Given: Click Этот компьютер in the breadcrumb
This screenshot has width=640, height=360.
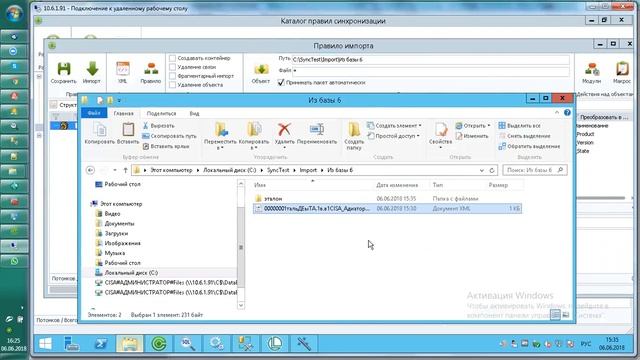Looking at the screenshot, I should click(x=171, y=170).
